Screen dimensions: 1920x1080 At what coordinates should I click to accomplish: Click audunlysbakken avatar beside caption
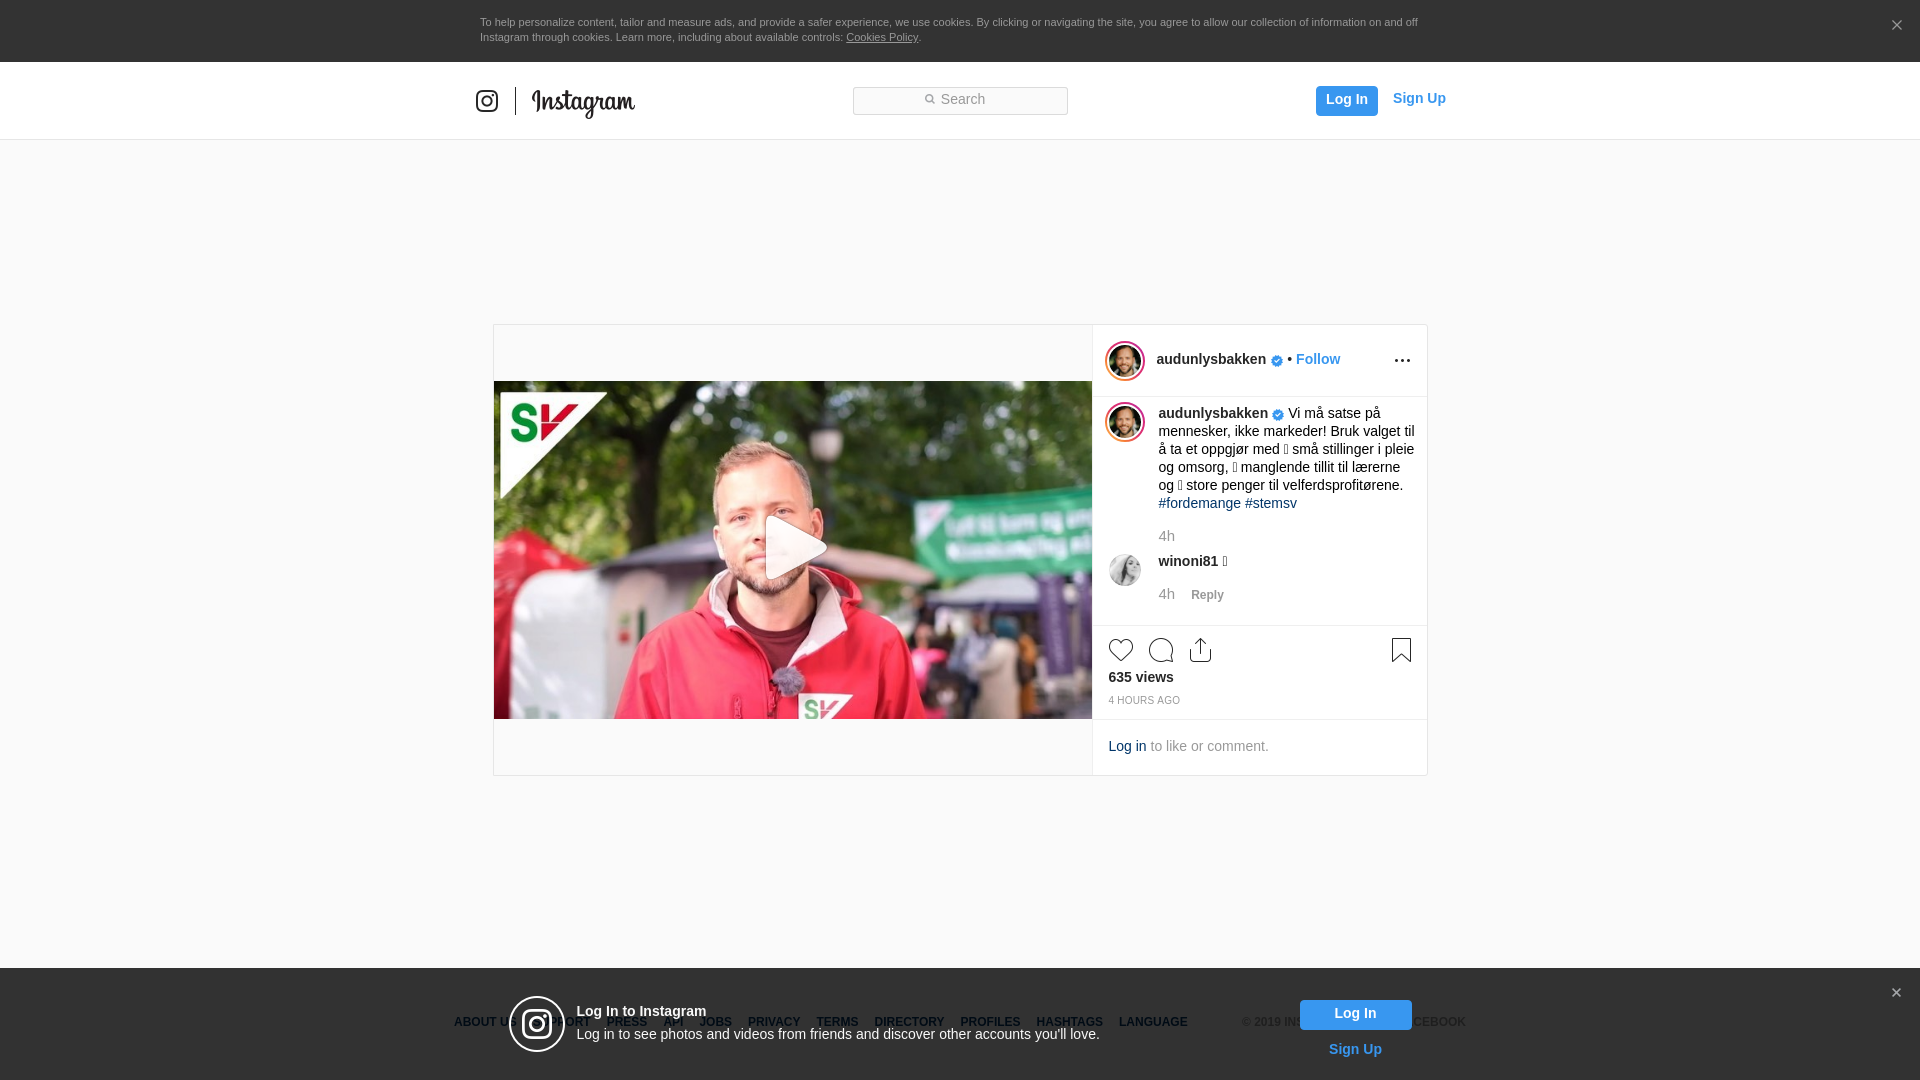[x=1125, y=422]
